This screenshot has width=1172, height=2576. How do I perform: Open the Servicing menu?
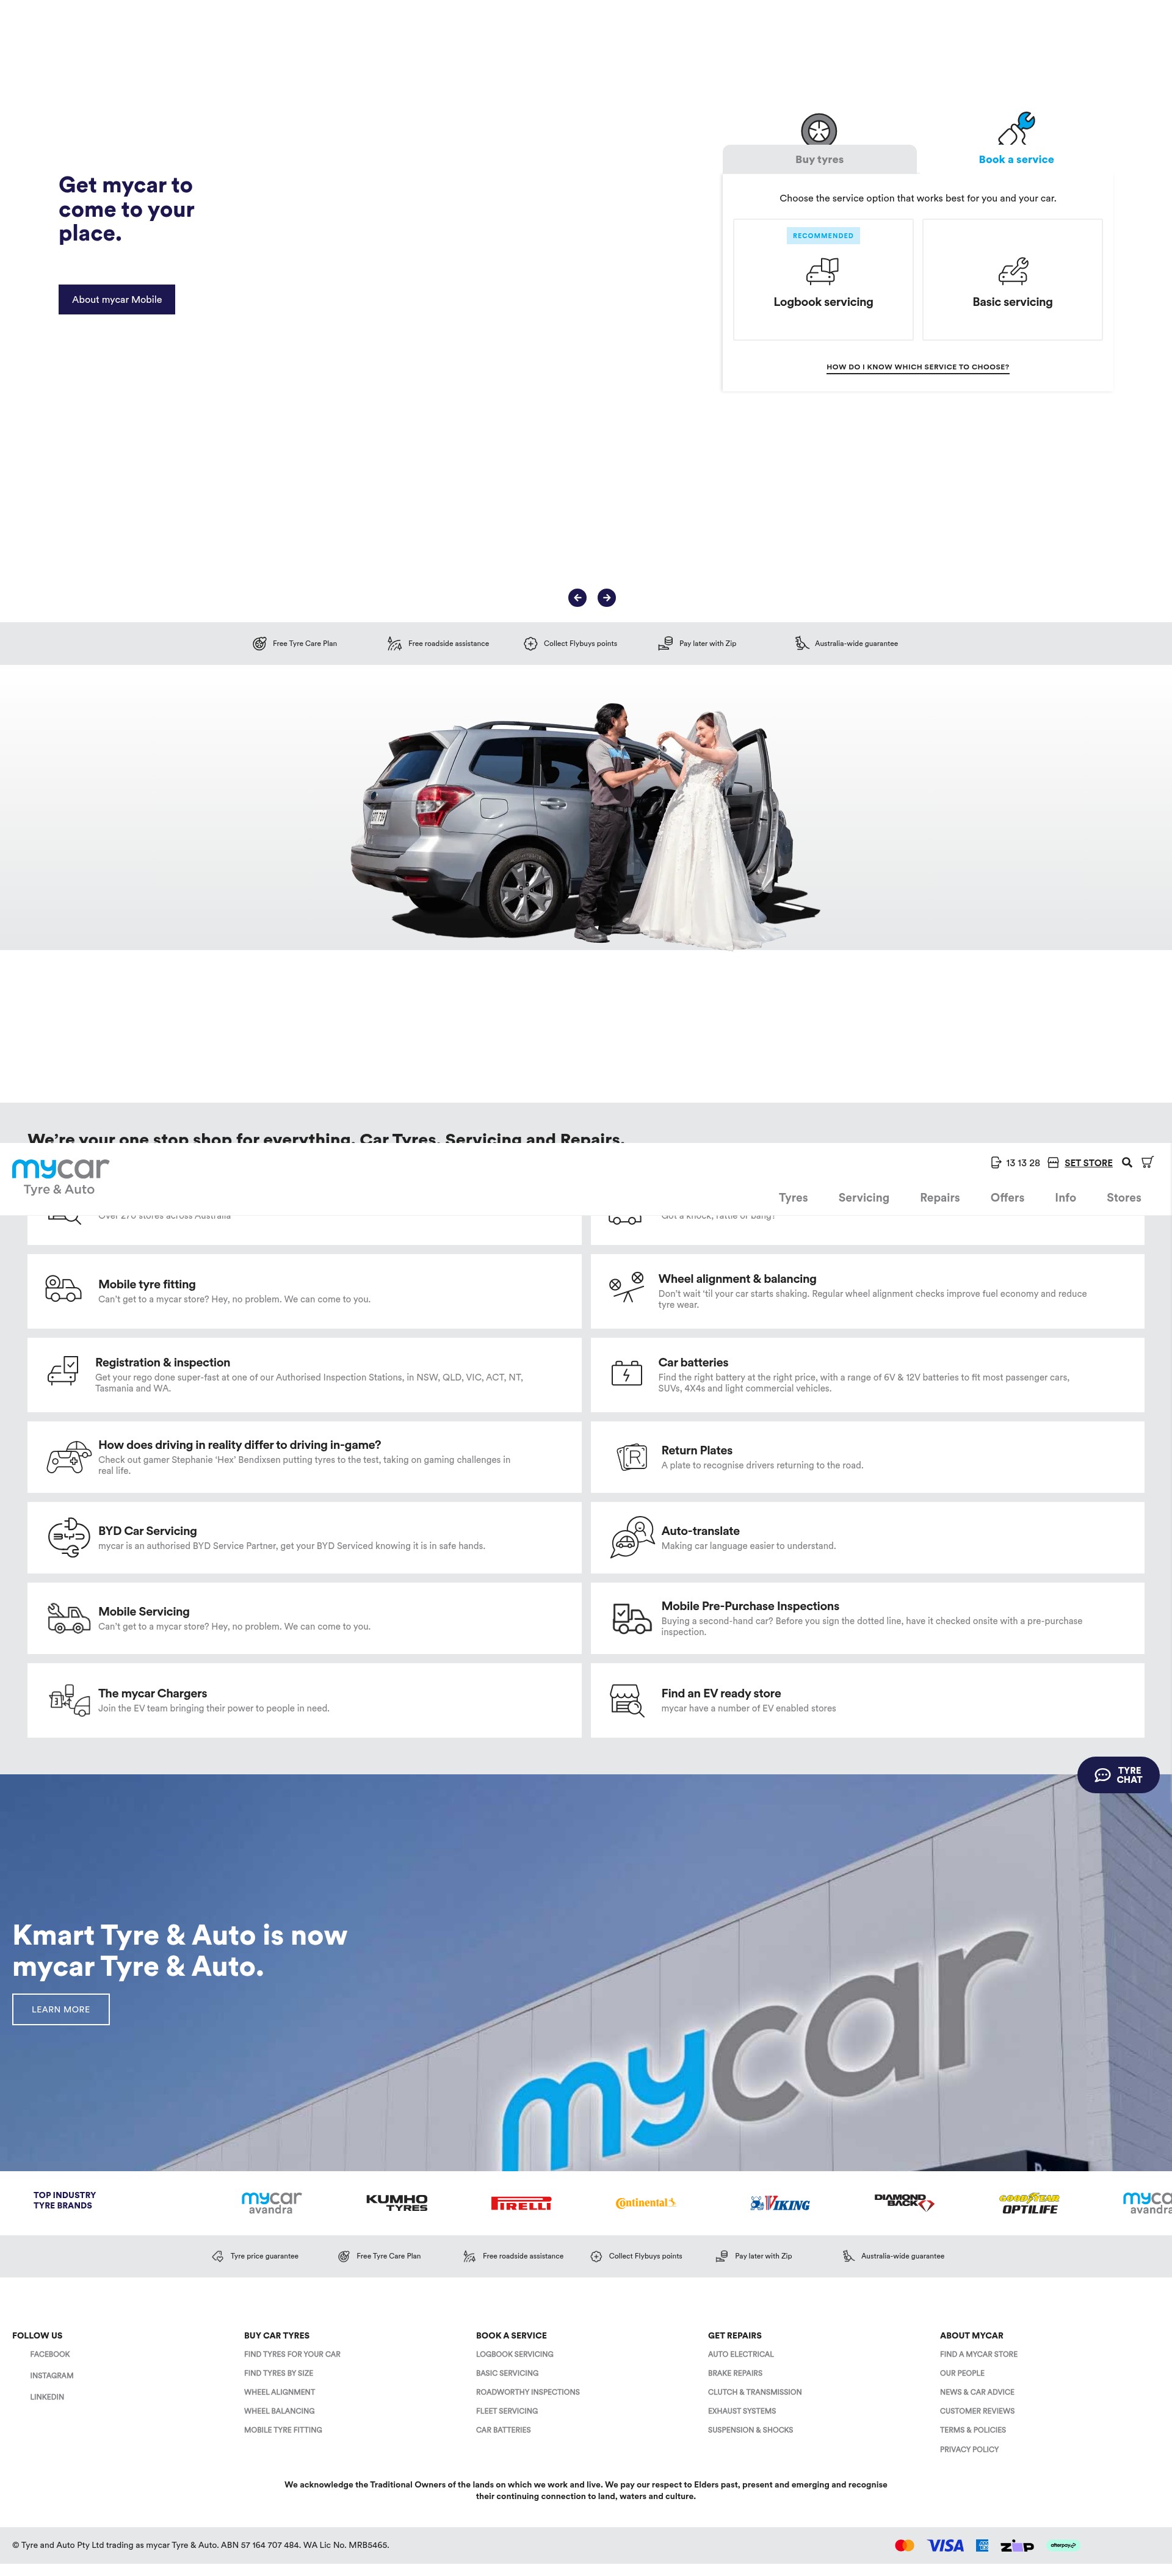863,1197
